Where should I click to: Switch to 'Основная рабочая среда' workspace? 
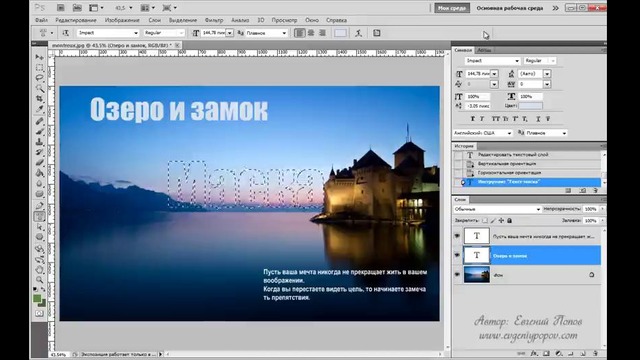[x=510, y=8]
